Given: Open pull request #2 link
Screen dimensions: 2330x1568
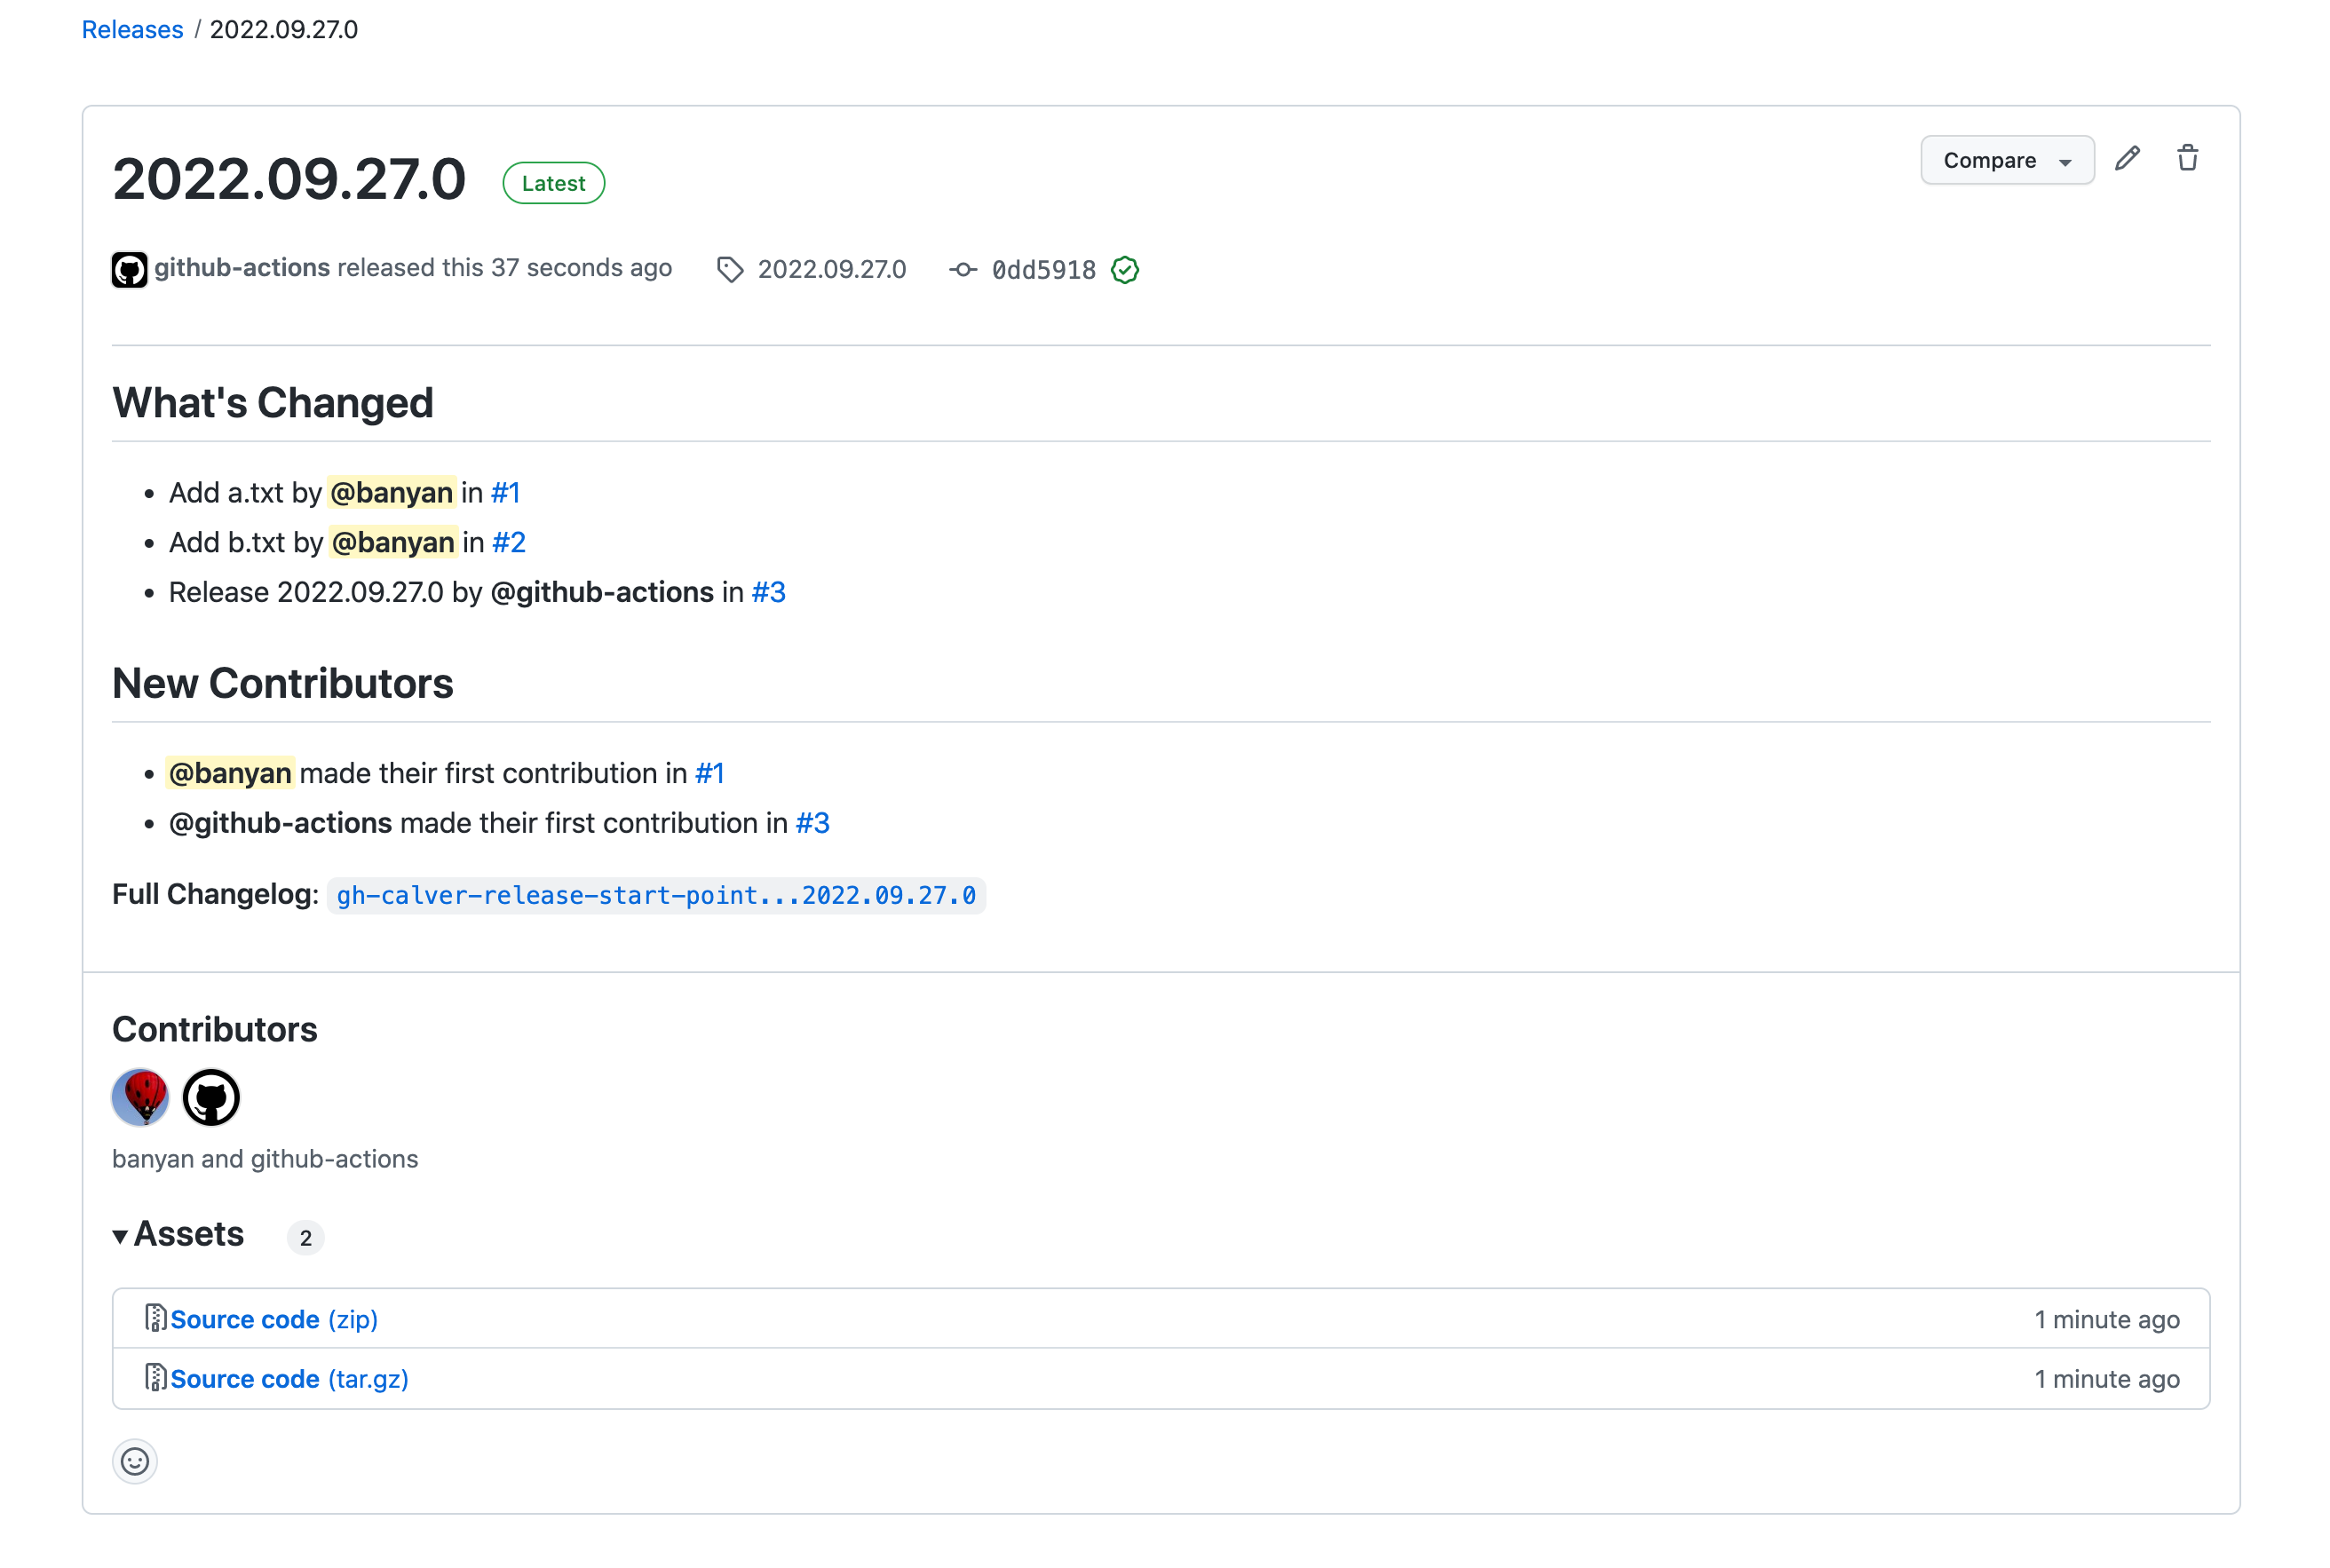Looking at the screenshot, I should 508,542.
